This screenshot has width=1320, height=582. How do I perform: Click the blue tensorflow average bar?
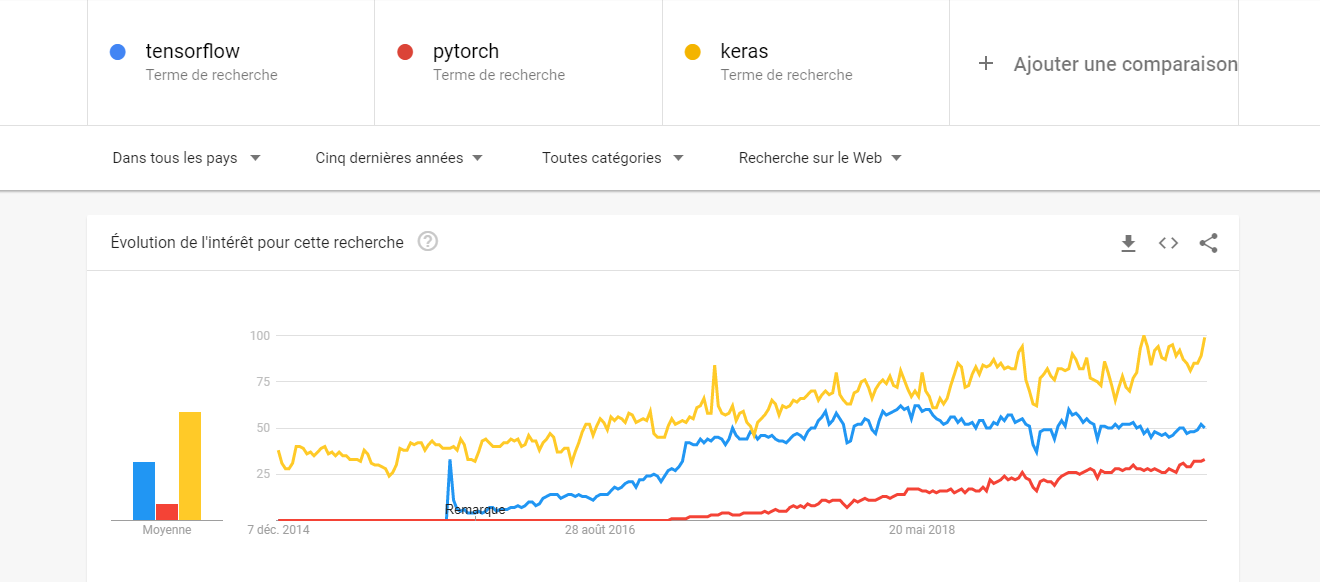pos(144,491)
